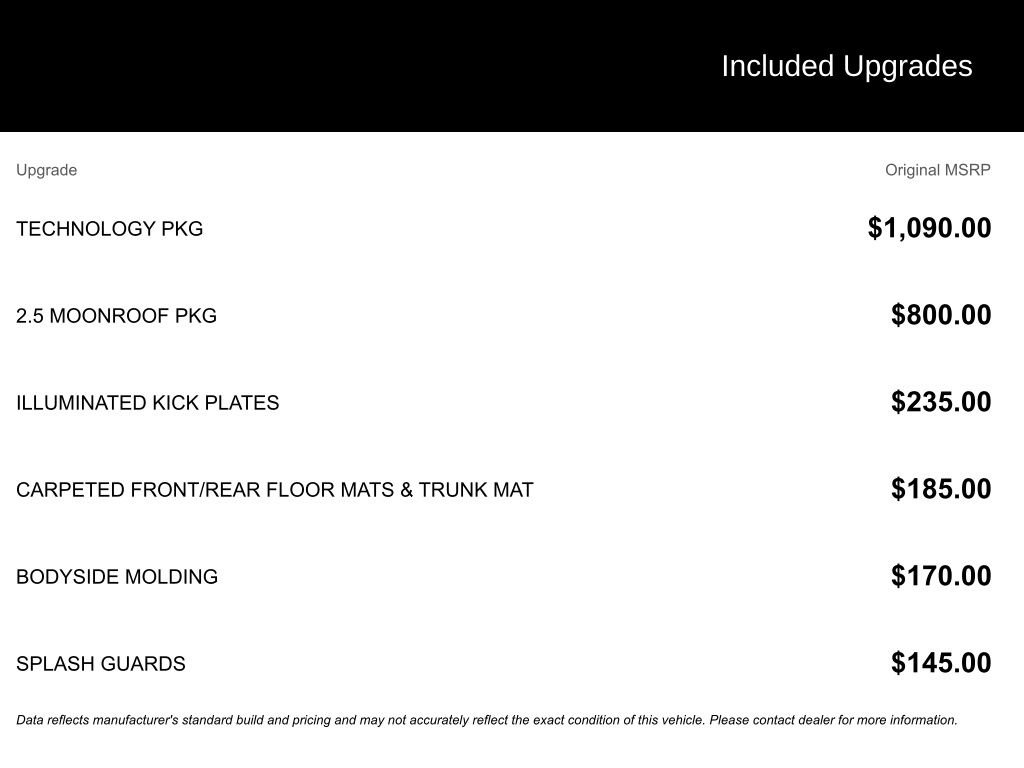Image resolution: width=1024 pixels, height=768 pixels.
Task: Click the $235.00 kick plates price
Action: [941, 402]
